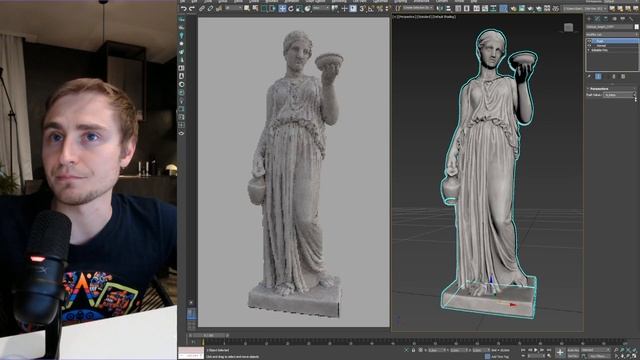Open the selection filter dropdown
The height and width of the screenshot is (360, 640).
coord(234,8)
